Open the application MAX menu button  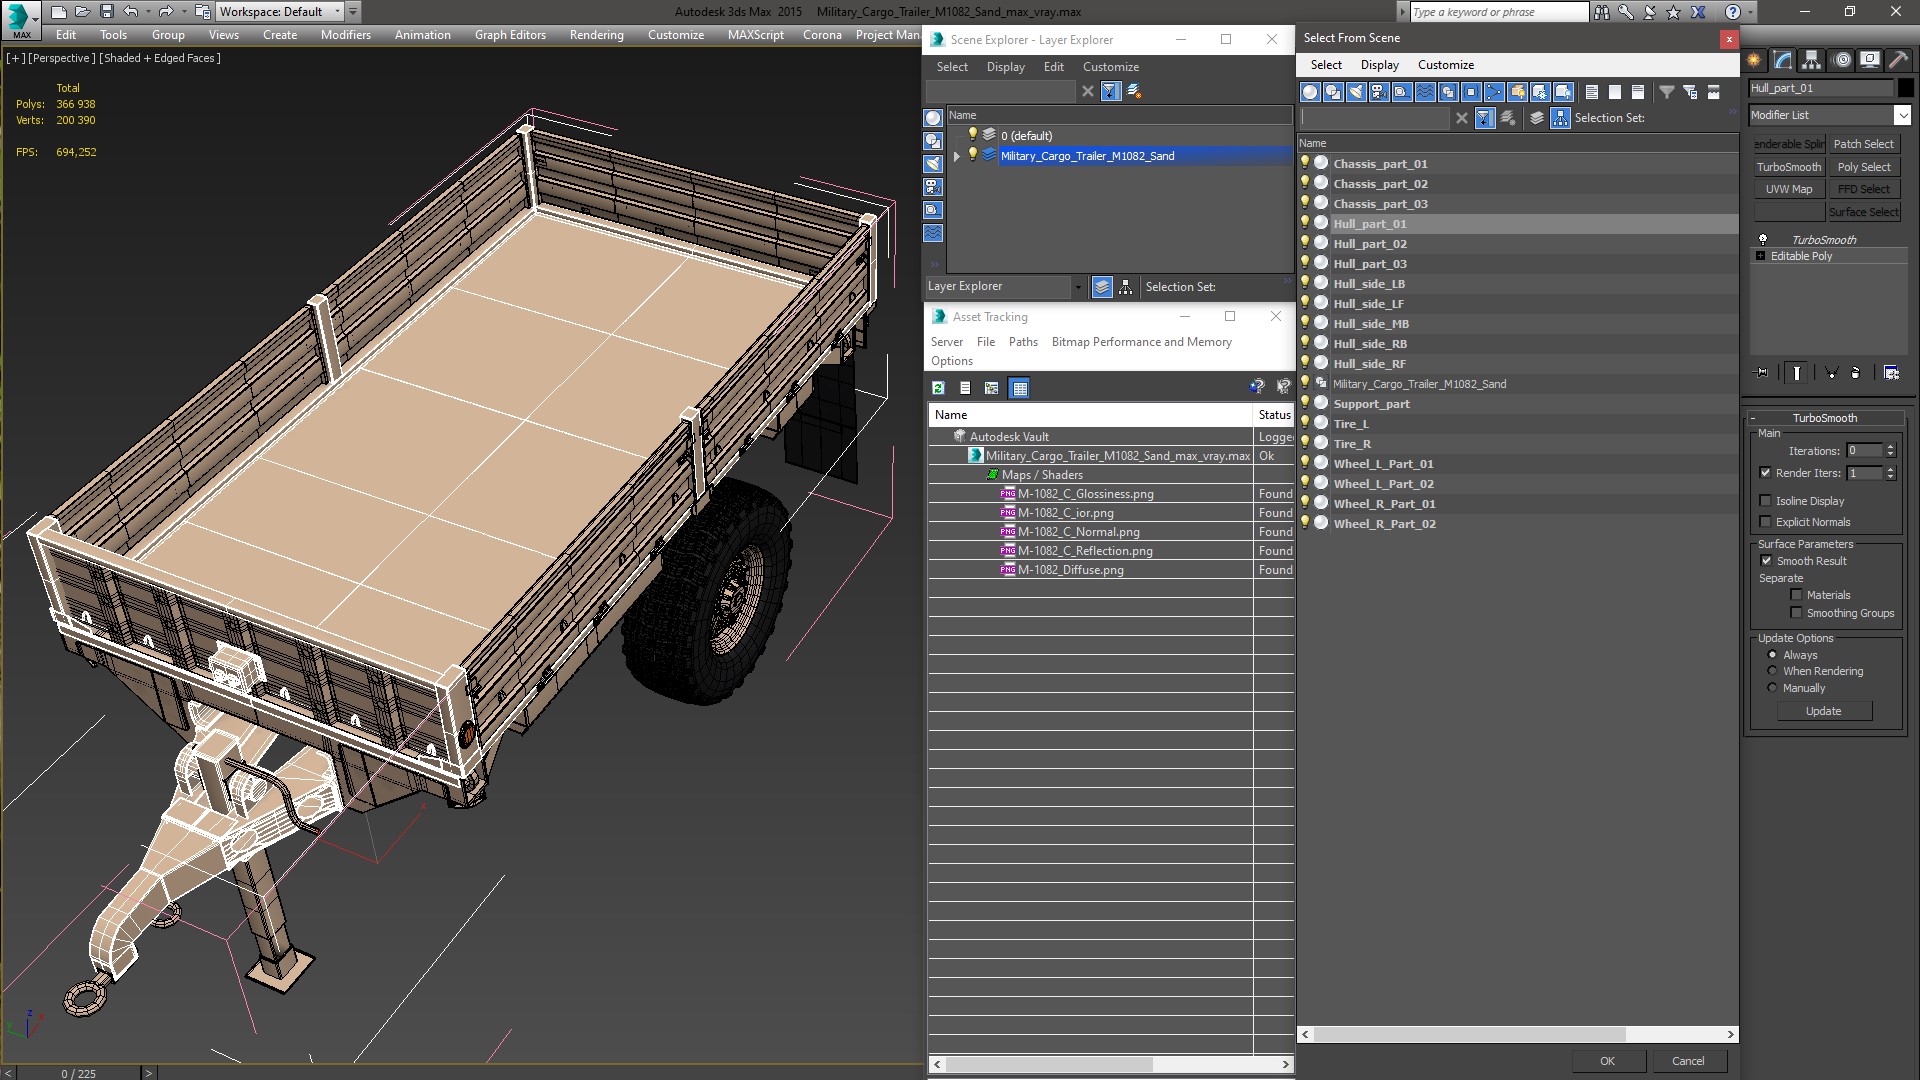tap(21, 19)
